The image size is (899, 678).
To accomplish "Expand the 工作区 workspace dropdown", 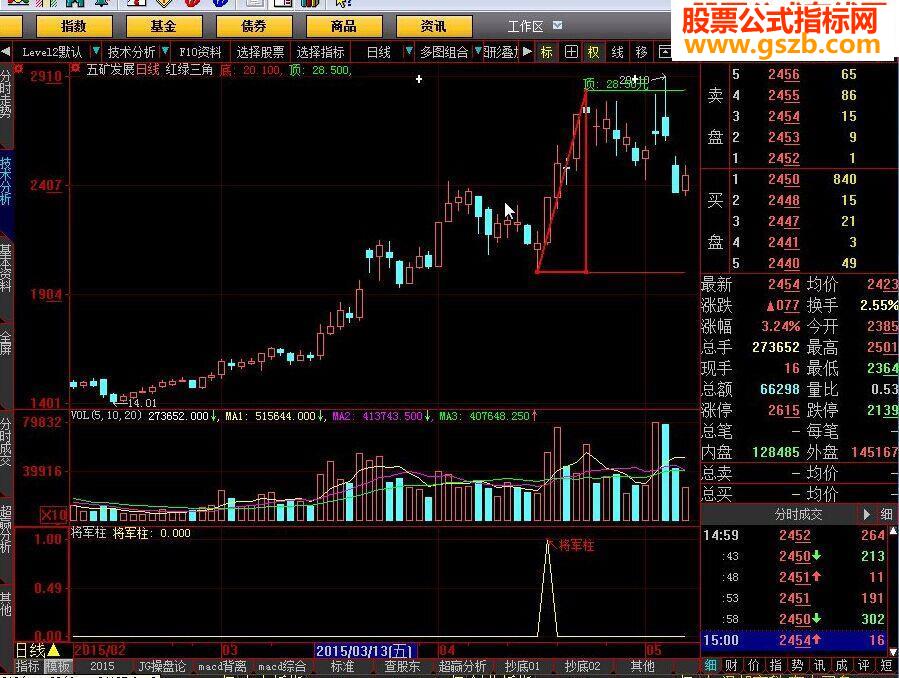I will pos(557,26).
